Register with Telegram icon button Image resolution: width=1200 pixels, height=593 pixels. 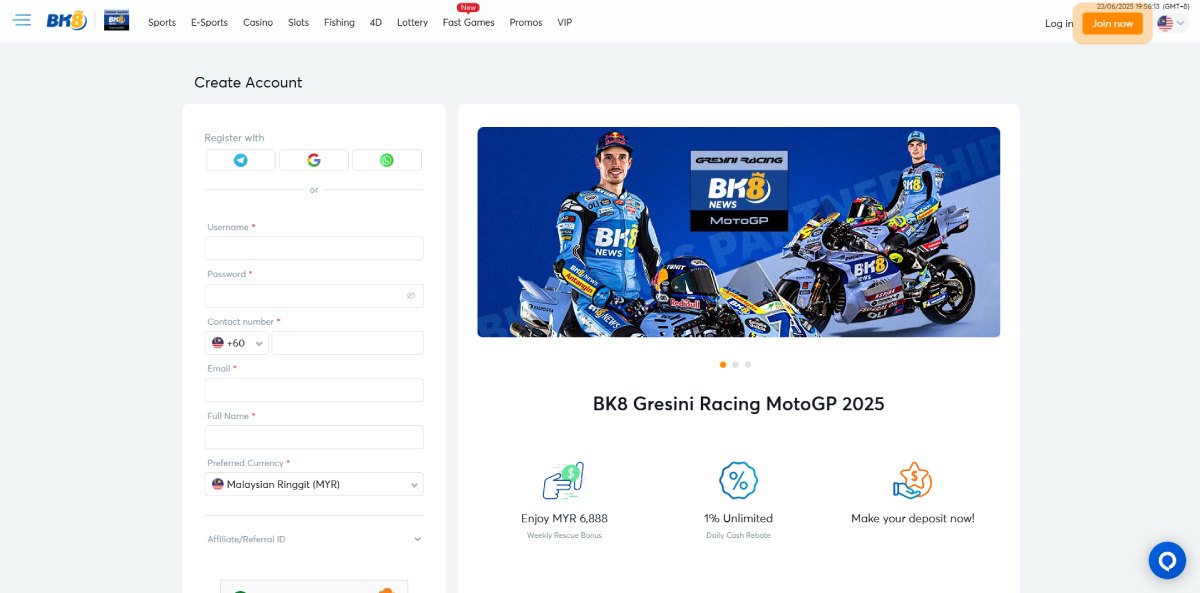coord(241,160)
